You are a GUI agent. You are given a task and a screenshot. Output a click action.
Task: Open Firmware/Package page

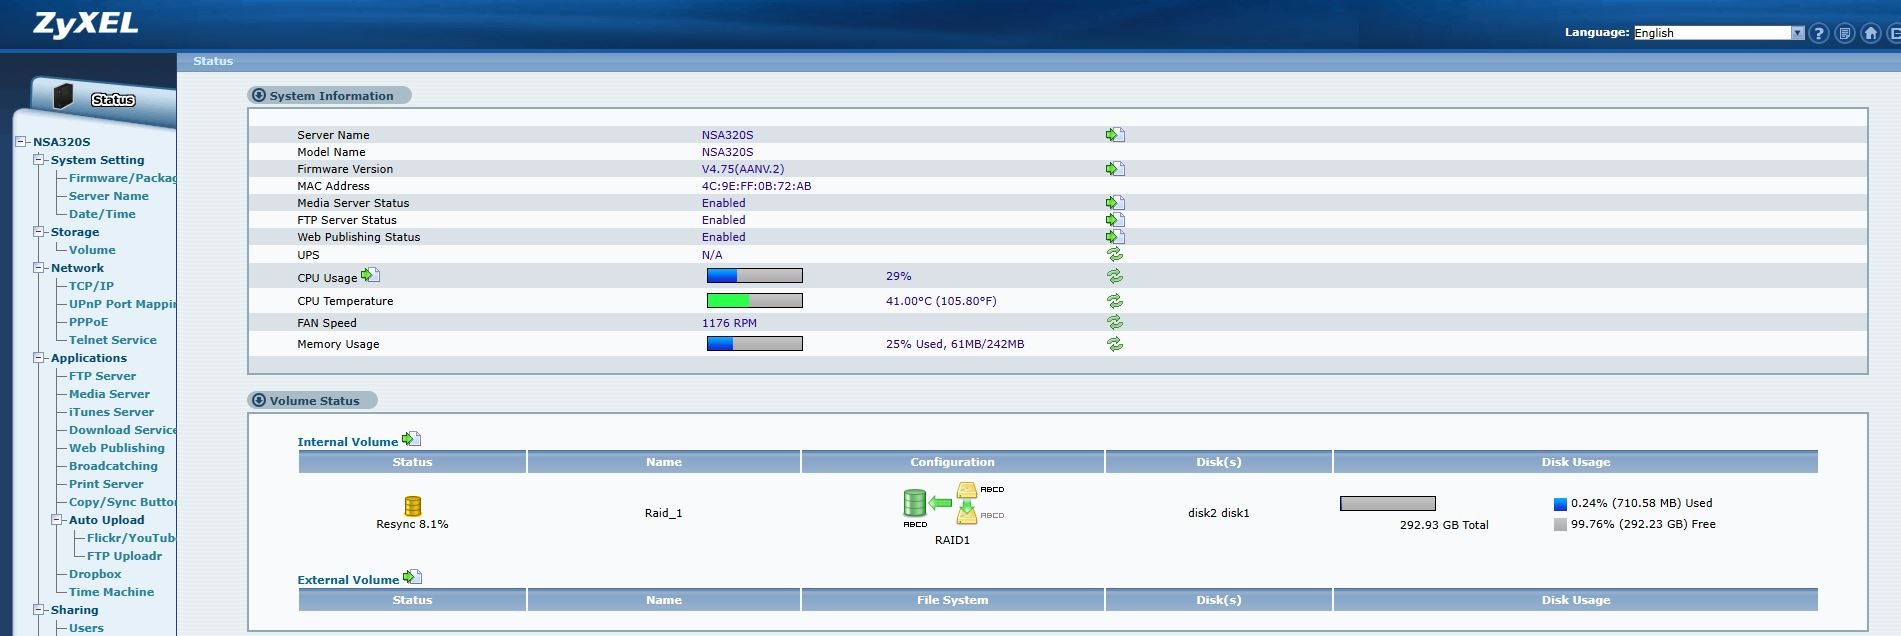(122, 178)
